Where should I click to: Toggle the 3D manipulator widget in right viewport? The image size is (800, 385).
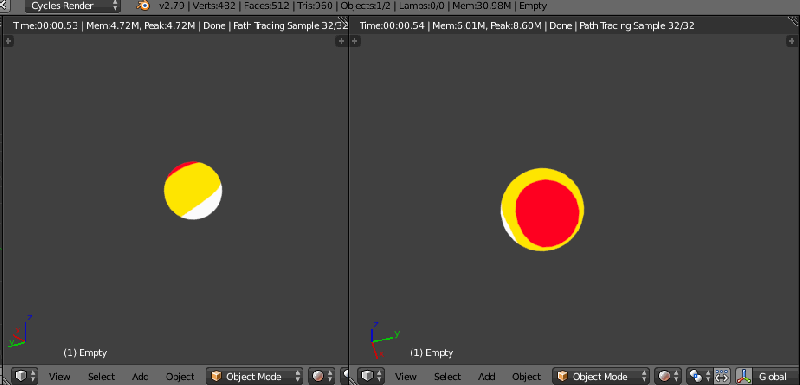[743, 376]
